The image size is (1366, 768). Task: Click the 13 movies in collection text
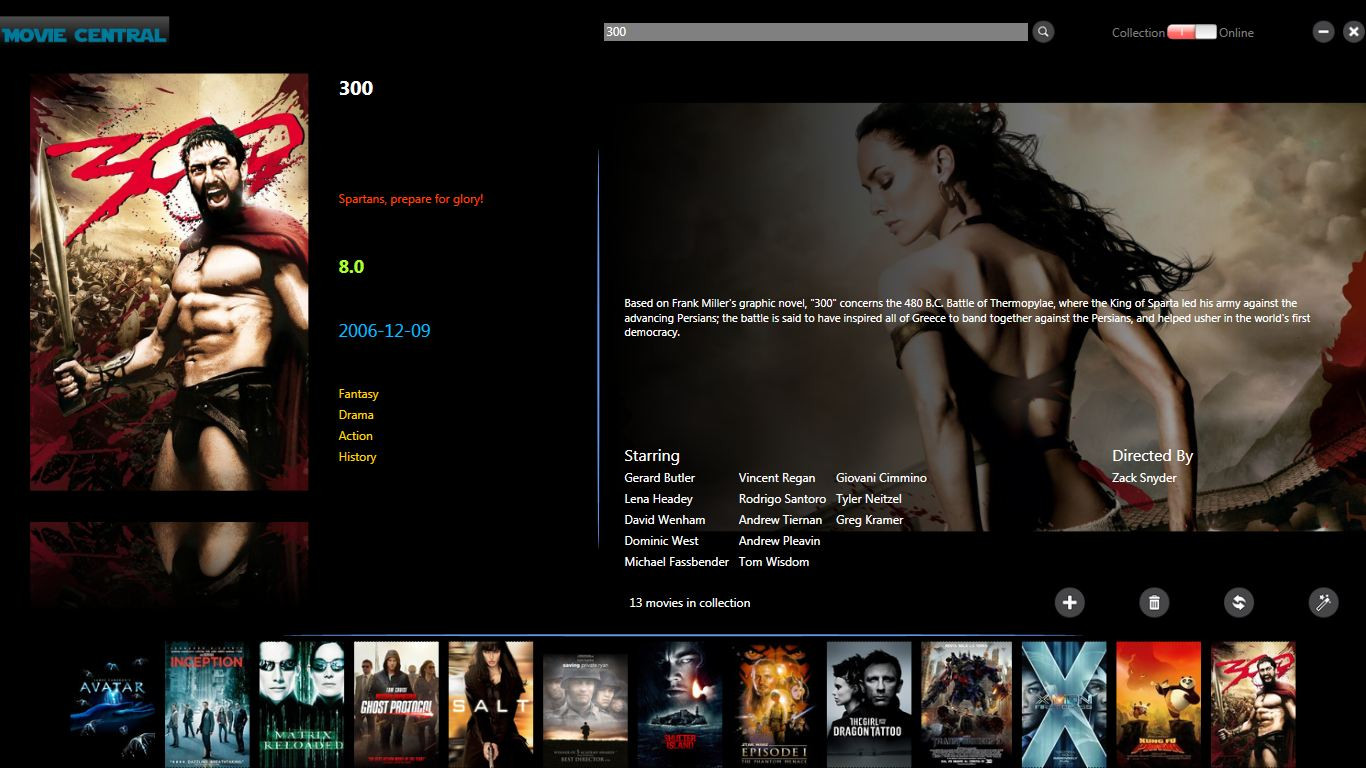(689, 603)
